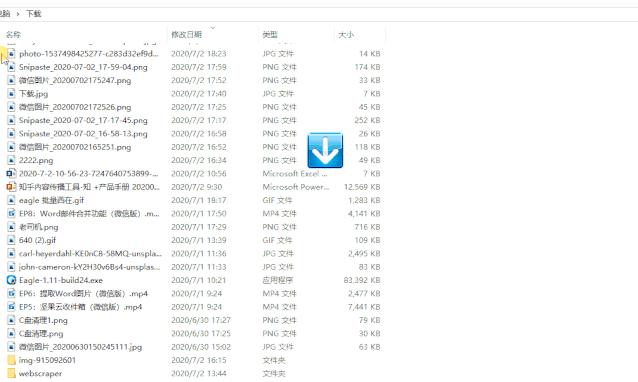
Task: Click the 2222.png image icon
Action: [x=11, y=160]
